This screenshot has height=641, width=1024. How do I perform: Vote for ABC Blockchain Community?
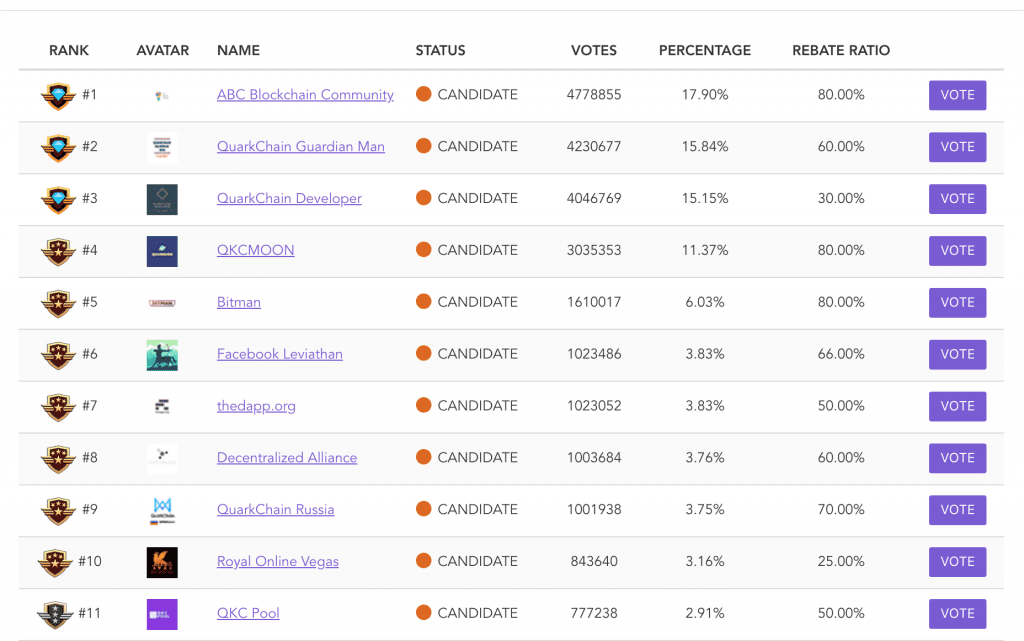point(957,95)
